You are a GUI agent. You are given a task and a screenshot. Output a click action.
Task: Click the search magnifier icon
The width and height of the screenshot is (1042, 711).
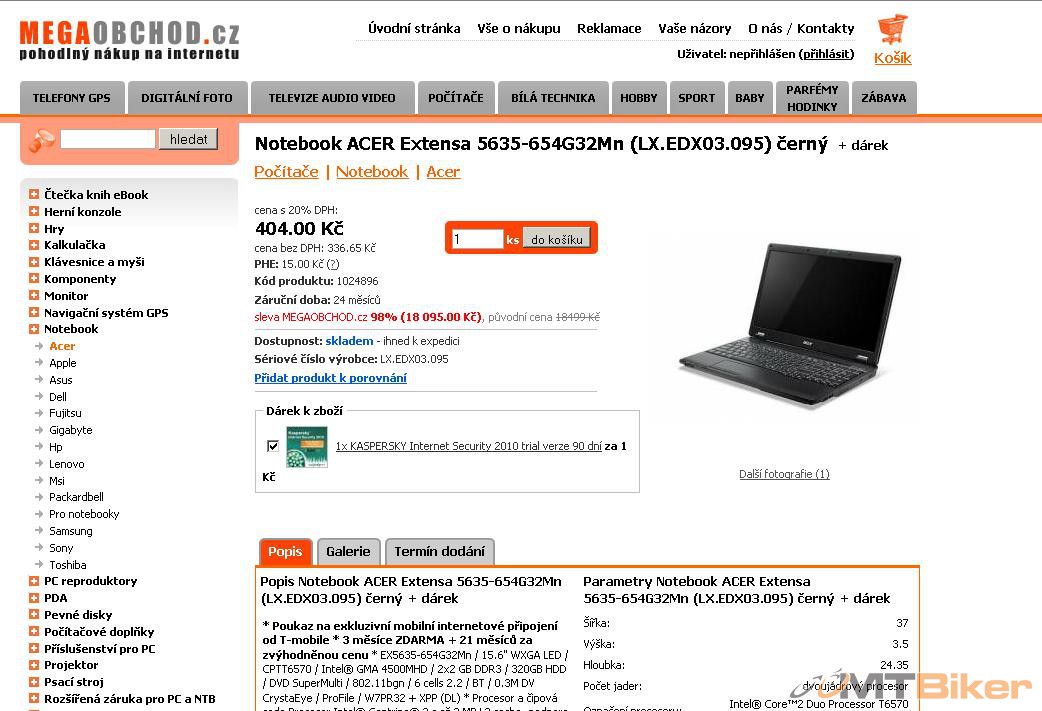coord(41,140)
